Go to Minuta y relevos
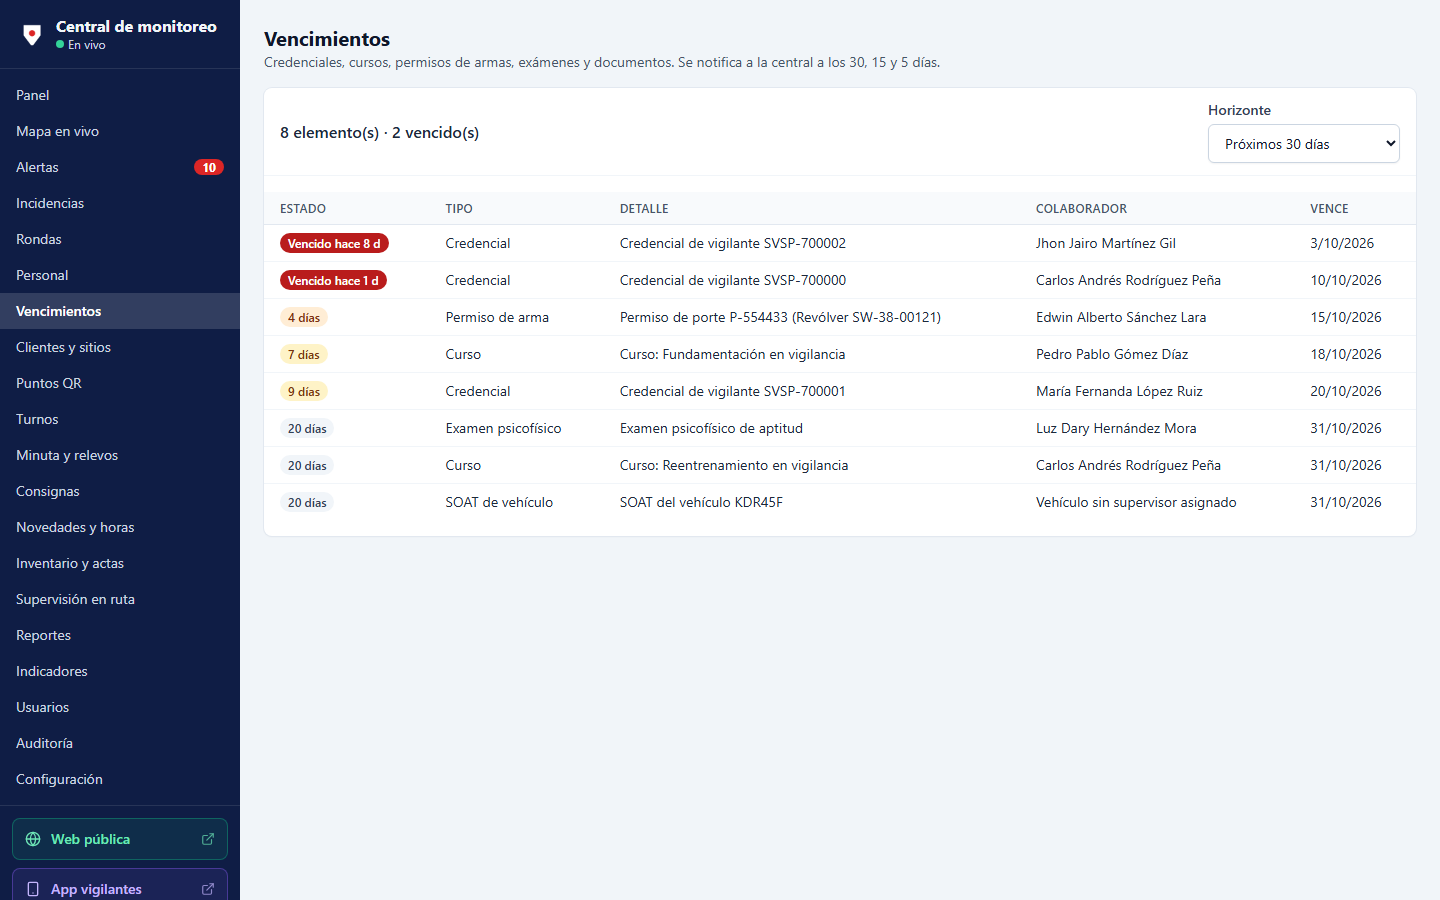1440x900 pixels. click(x=120, y=455)
